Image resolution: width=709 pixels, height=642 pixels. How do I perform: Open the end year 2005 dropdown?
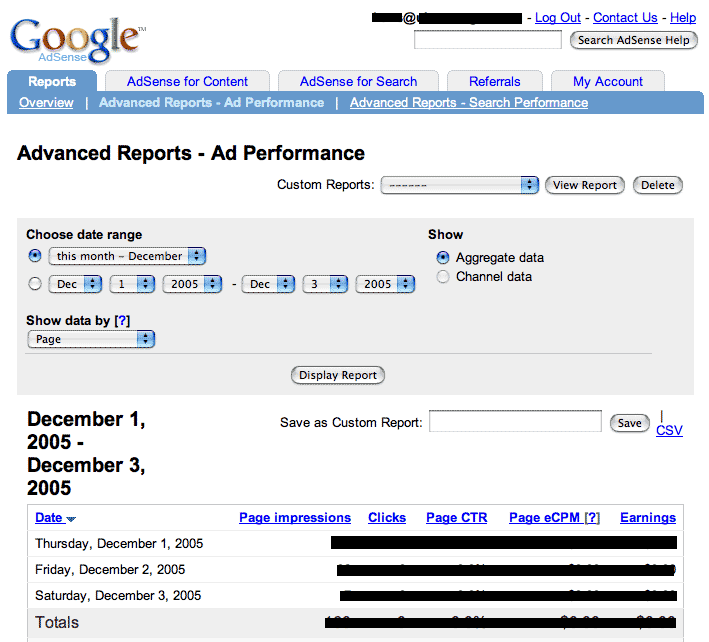[x=385, y=284]
